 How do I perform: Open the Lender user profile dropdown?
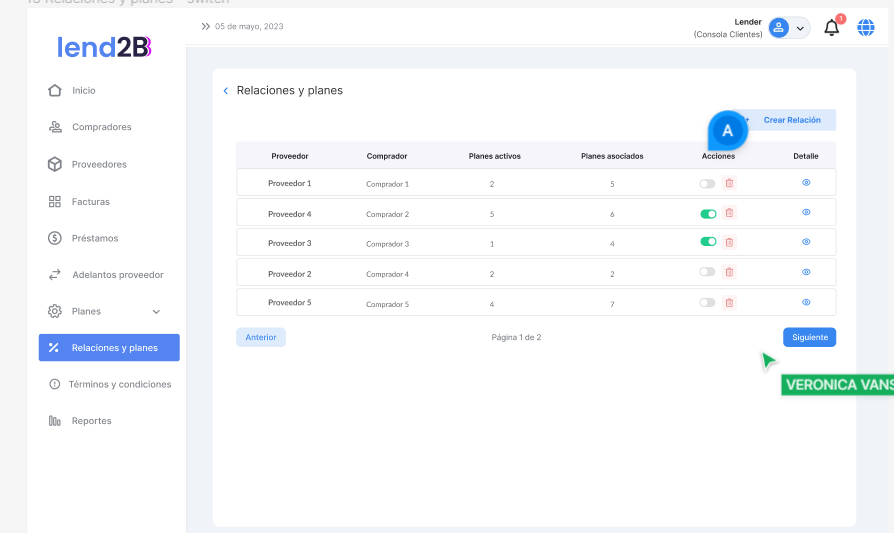click(x=788, y=28)
